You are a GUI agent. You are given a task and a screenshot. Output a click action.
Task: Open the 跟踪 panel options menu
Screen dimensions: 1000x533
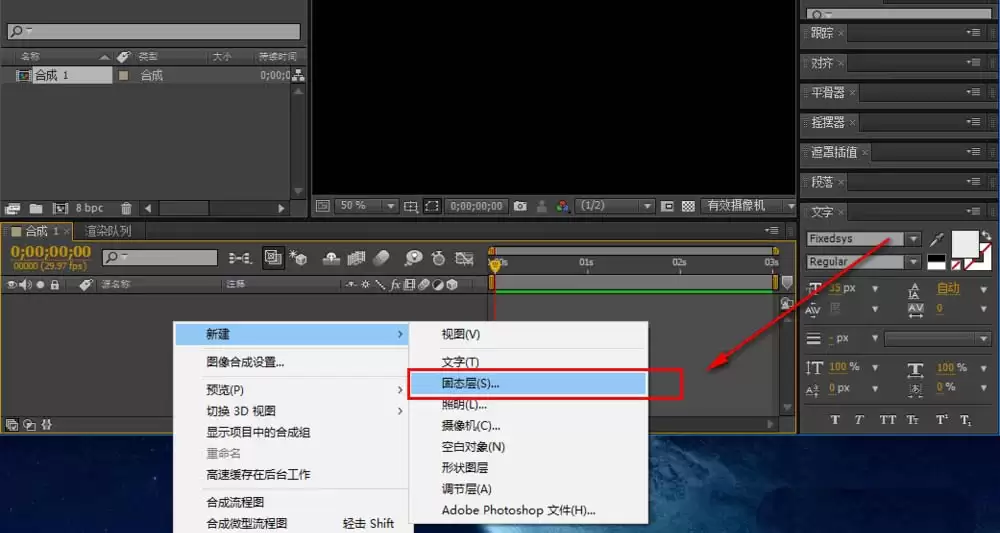coord(973,33)
